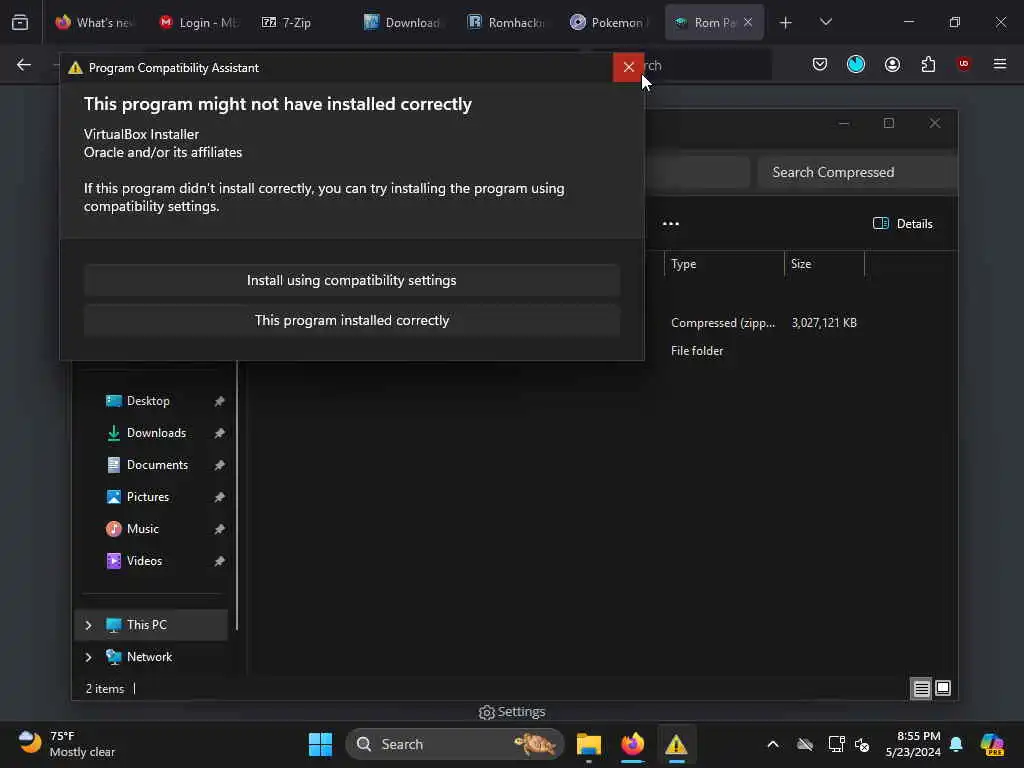Unpin Videos using its pin icon
The width and height of the screenshot is (1024, 768).
(x=219, y=561)
